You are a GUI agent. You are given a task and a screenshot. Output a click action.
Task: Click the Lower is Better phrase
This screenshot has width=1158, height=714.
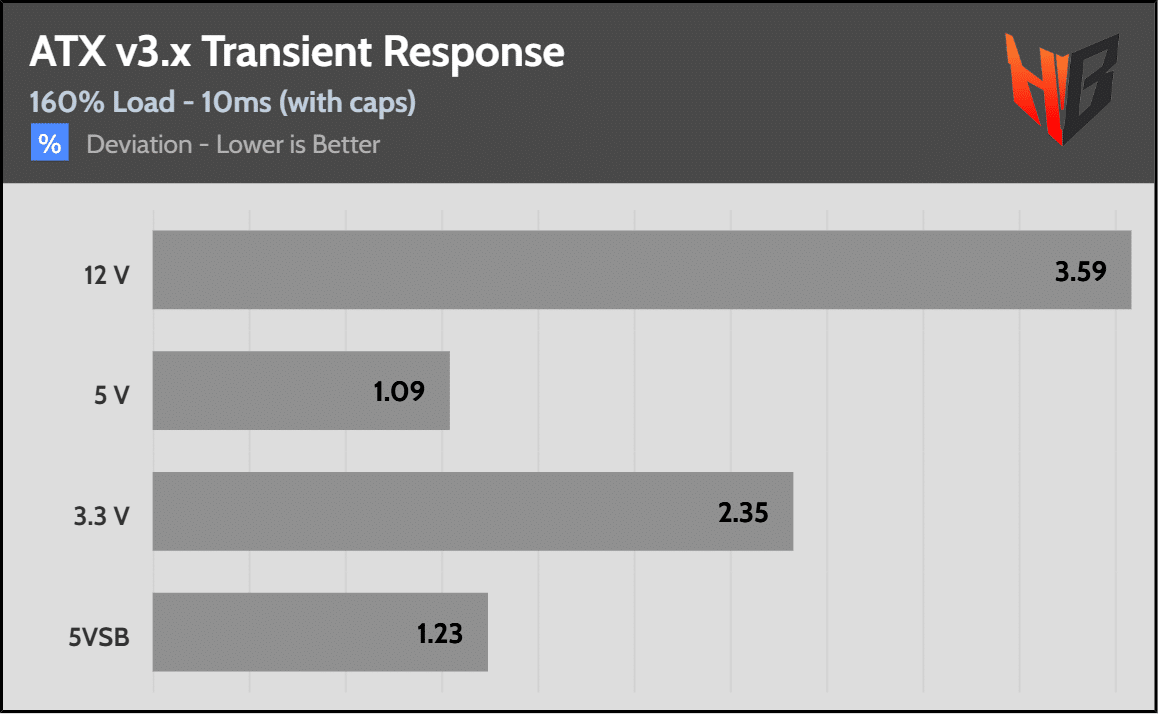click(x=298, y=144)
